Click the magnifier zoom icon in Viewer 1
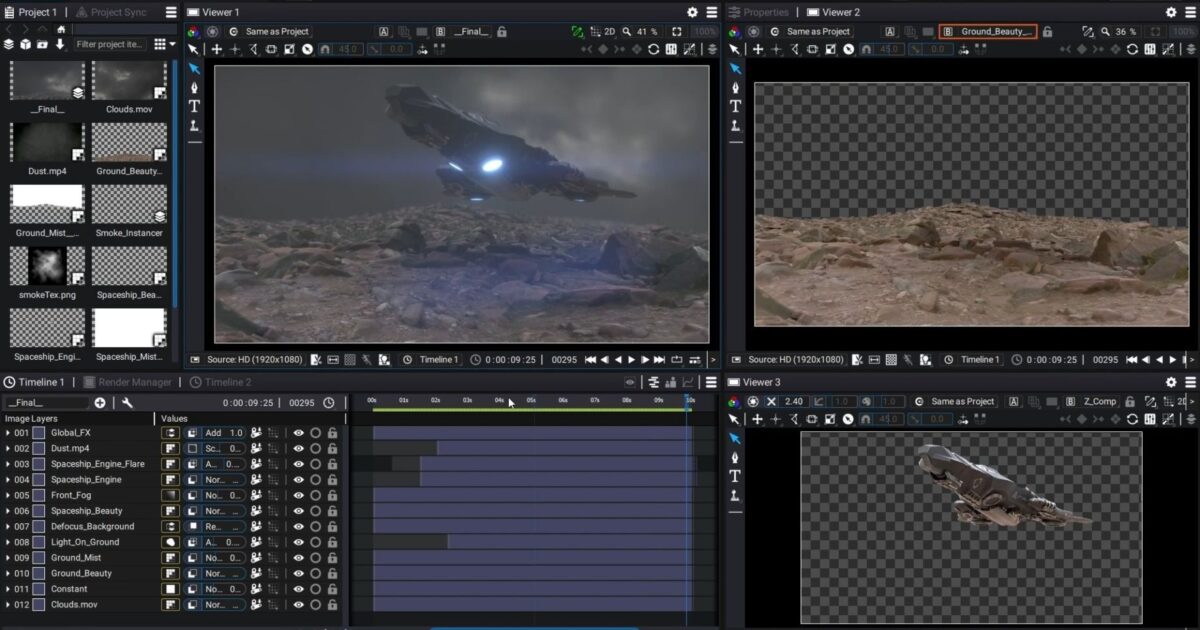 627,31
